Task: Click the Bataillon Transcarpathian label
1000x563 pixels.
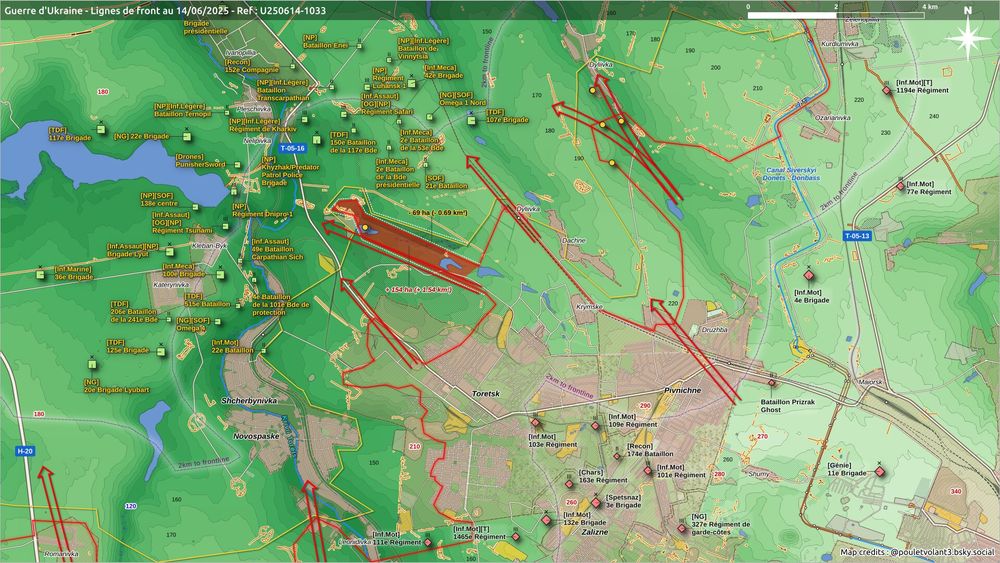Action: pyautogui.click(x=283, y=90)
